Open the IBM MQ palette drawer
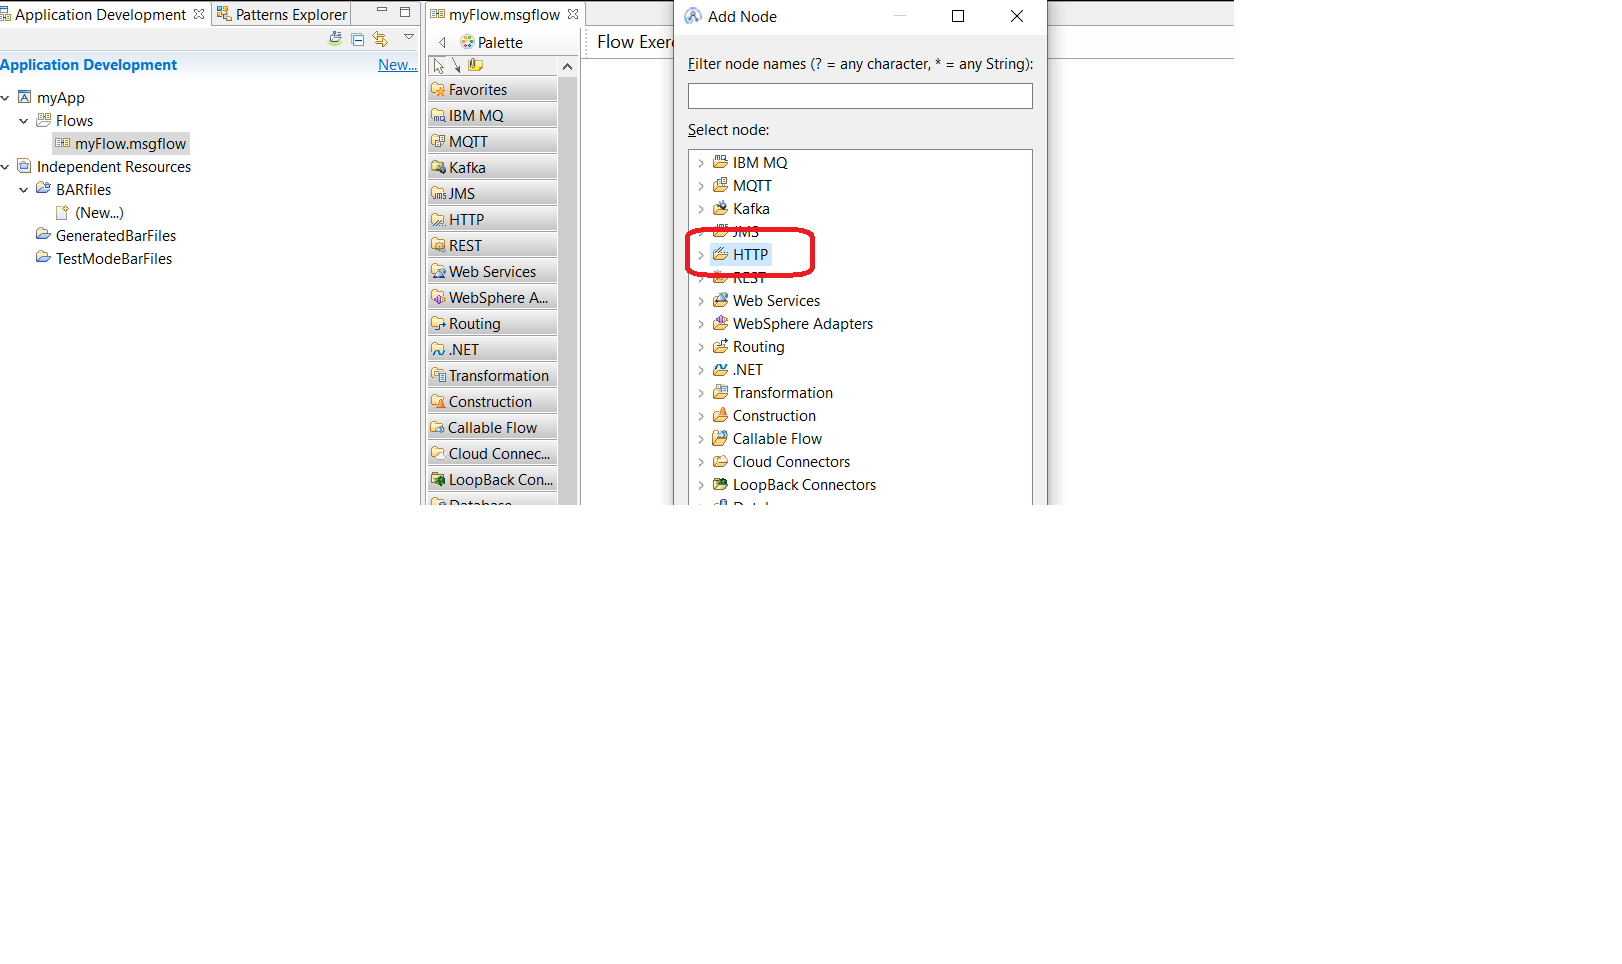Image resolution: width=1622 pixels, height=964 pixels. [492, 116]
